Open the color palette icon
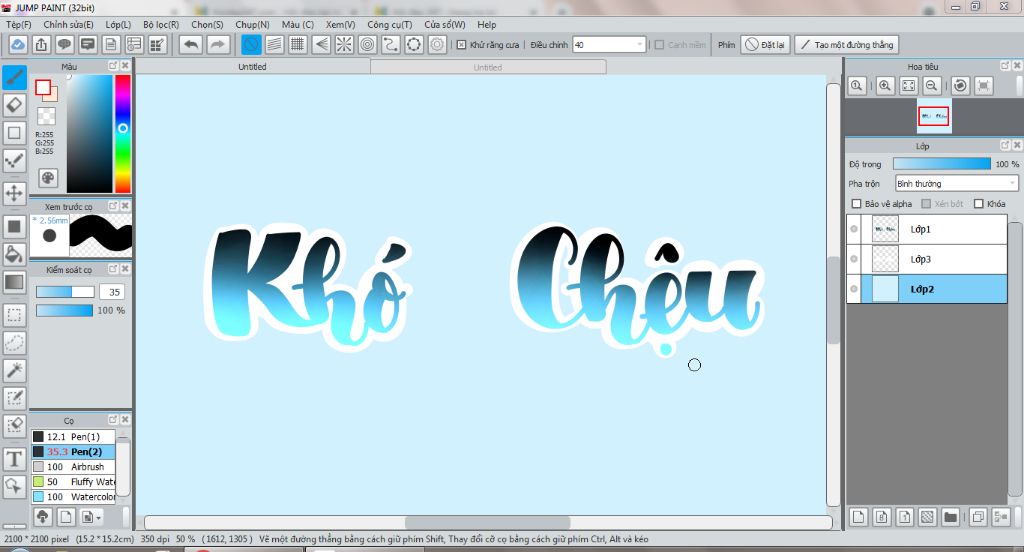 point(48,178)
